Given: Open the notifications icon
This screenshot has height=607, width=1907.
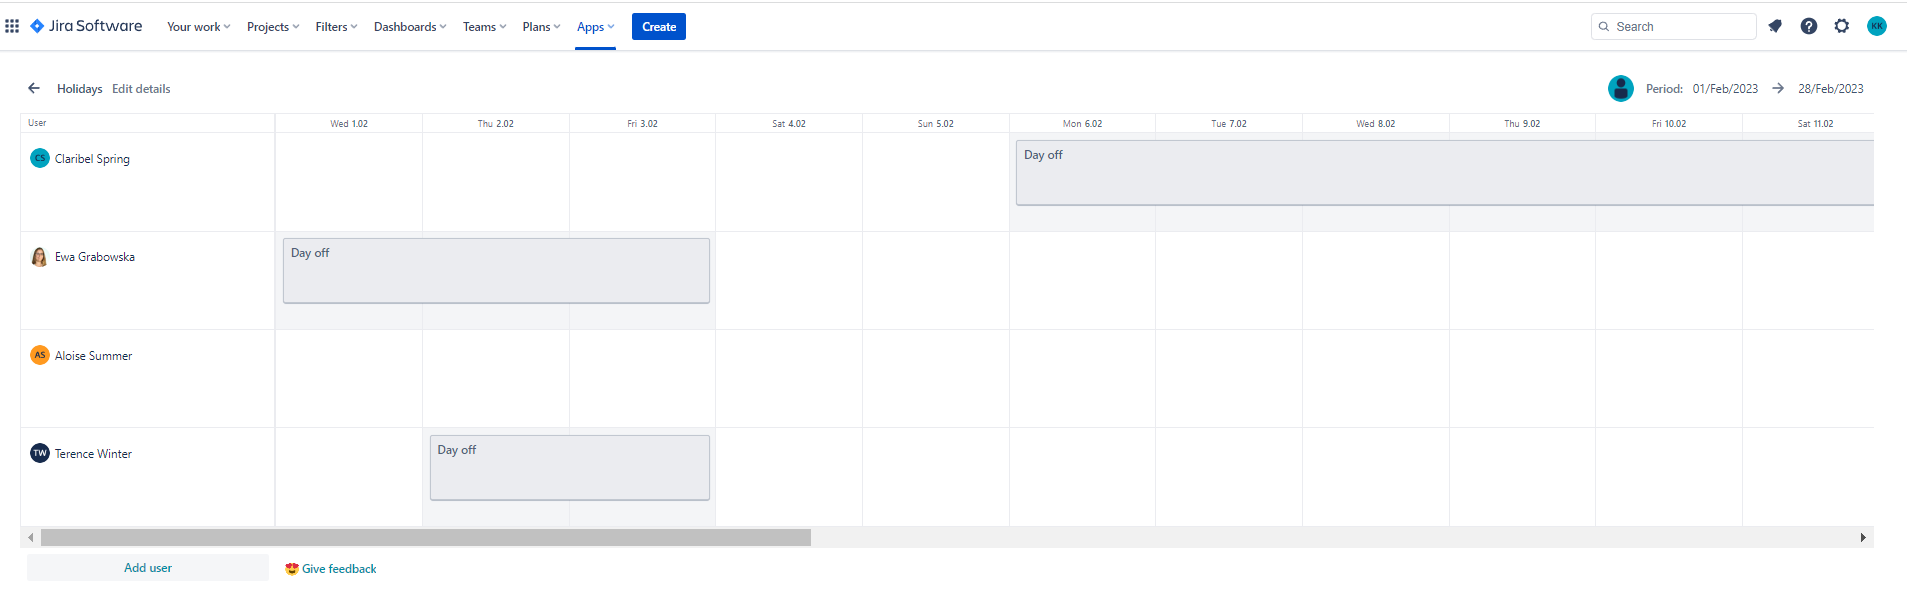Looking at the screenshot, I should click(1775, 26).
